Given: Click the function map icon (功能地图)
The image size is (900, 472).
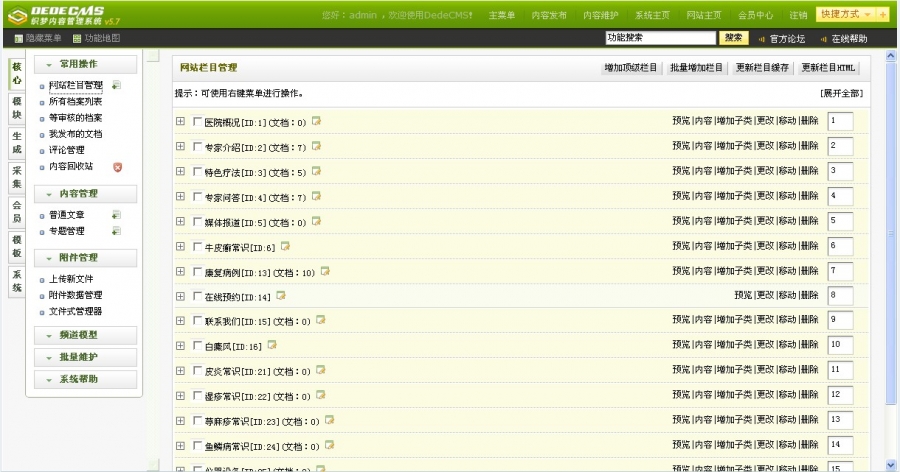Looking at the screenshot, I should pos(77,38).
